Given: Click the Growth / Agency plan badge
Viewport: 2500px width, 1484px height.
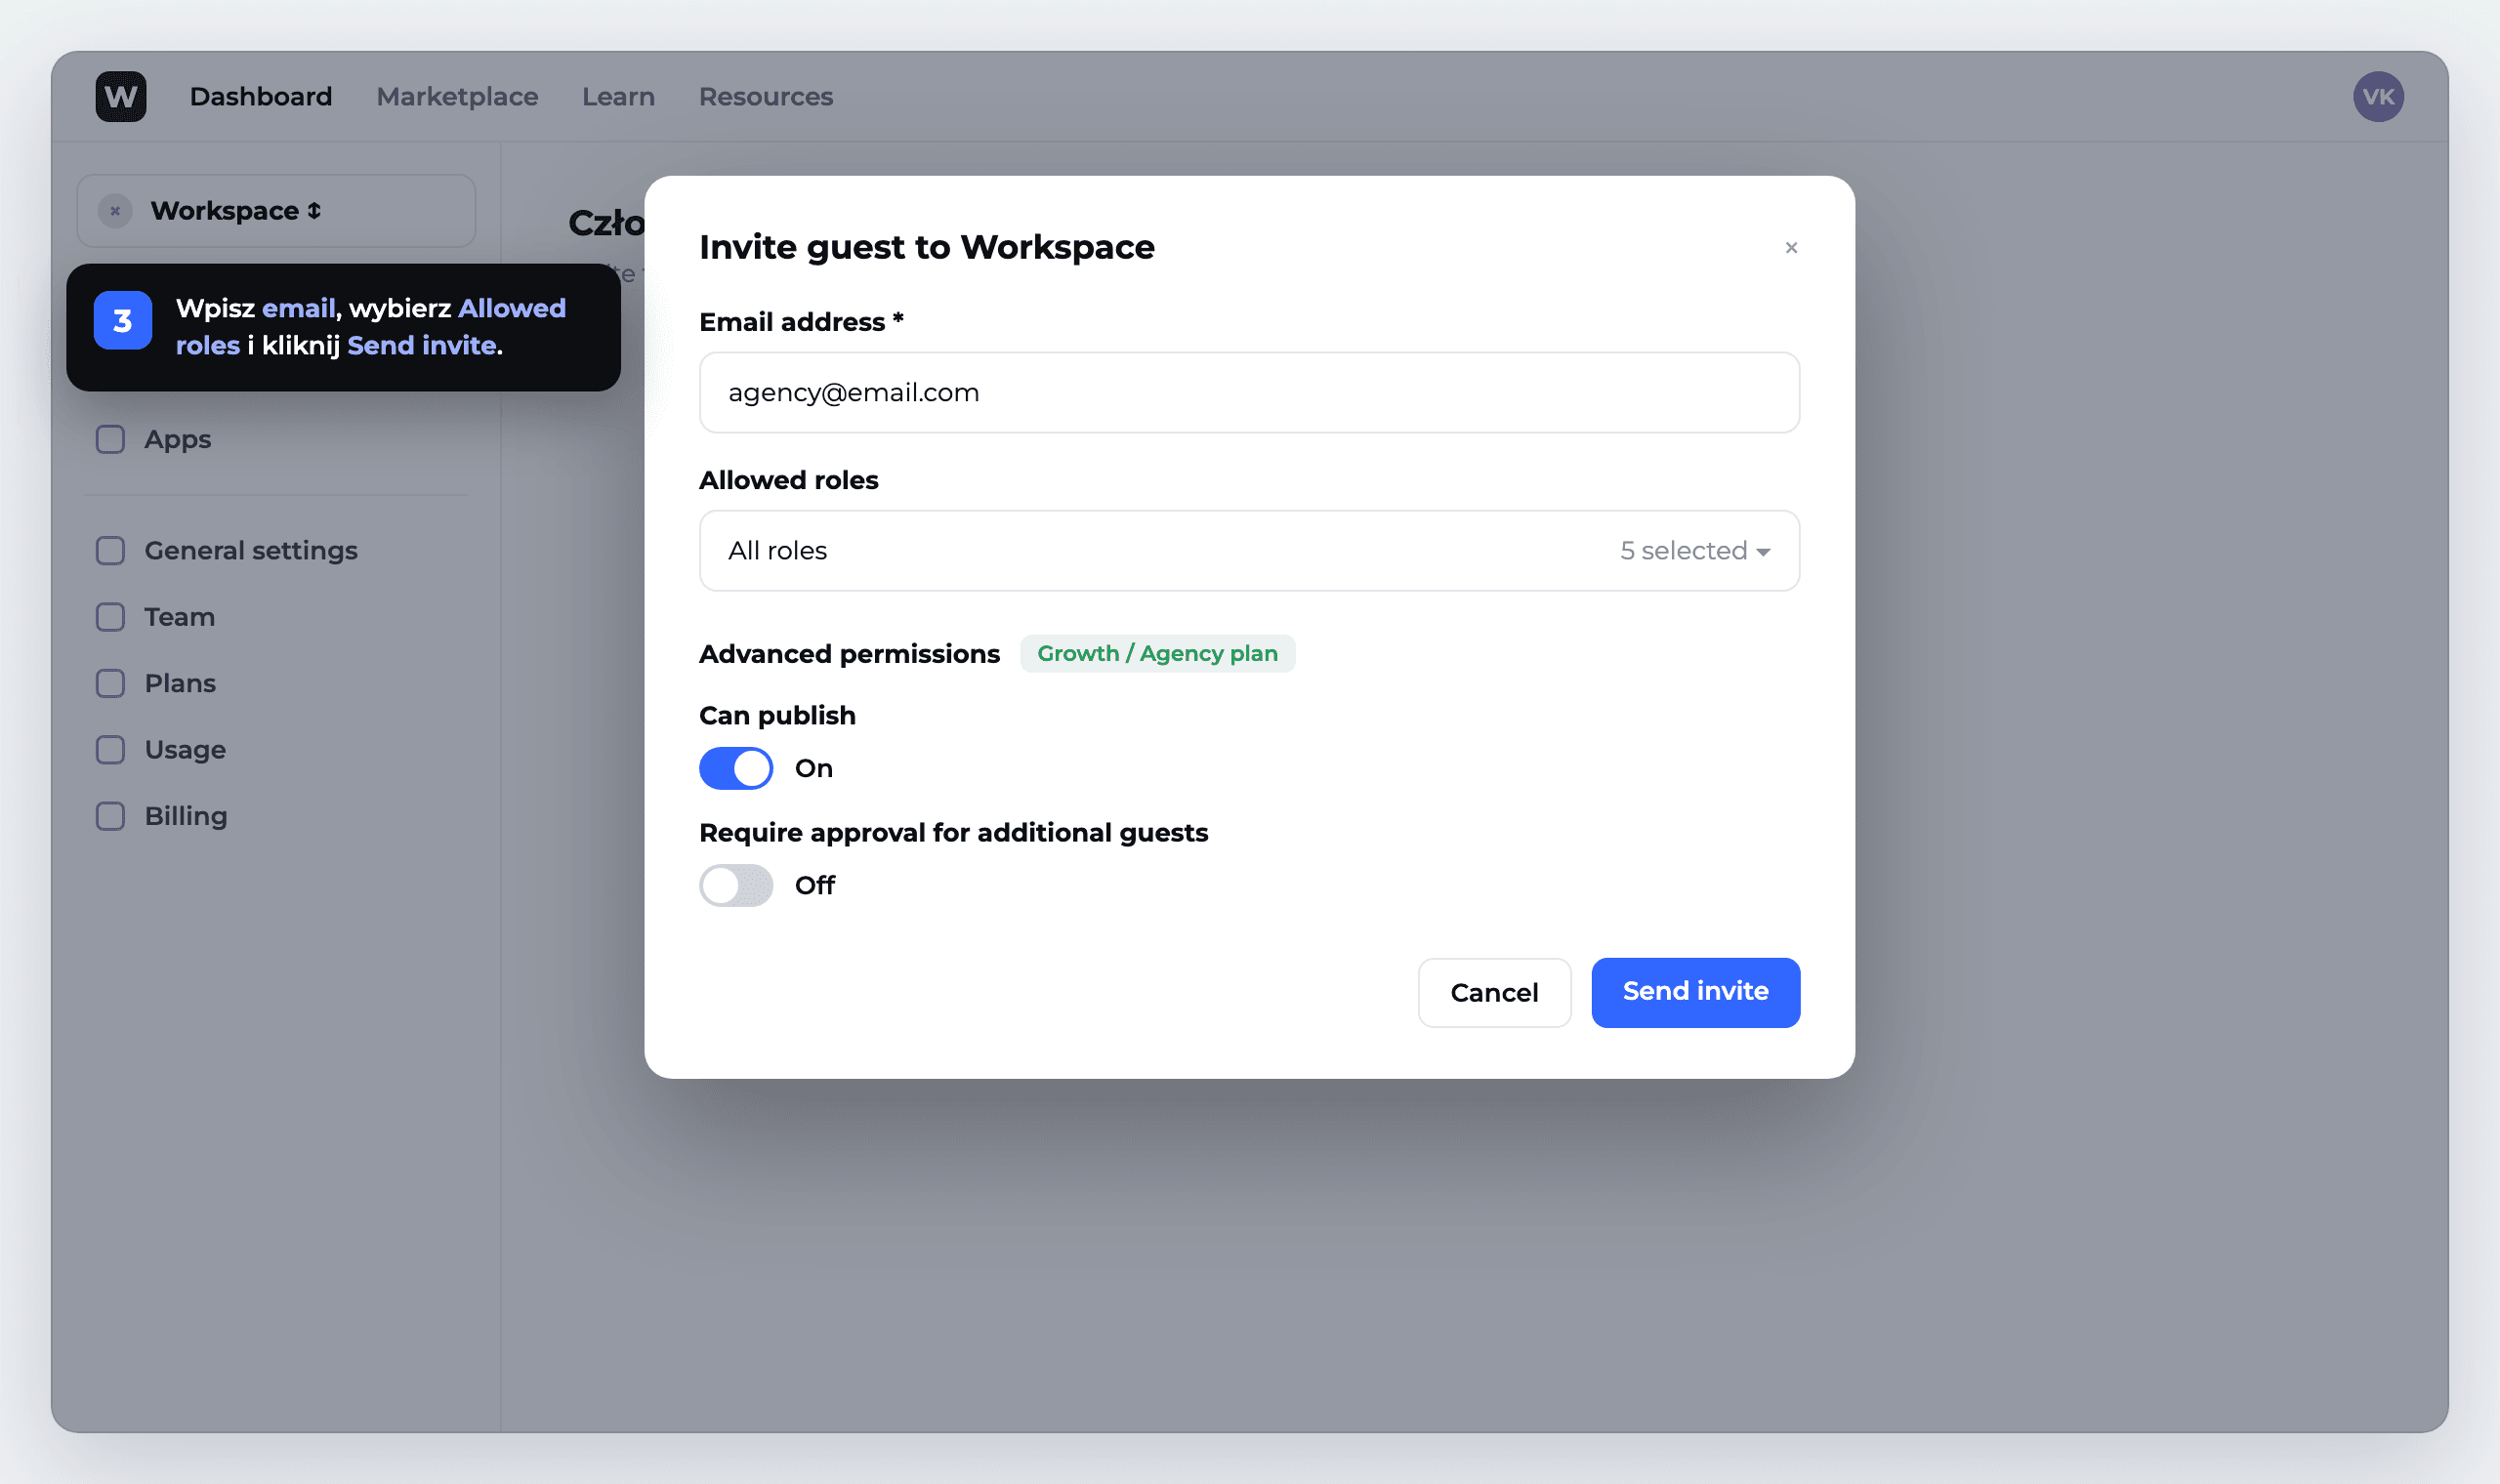Looking at the screenshot, I should tap(1157, 654).
